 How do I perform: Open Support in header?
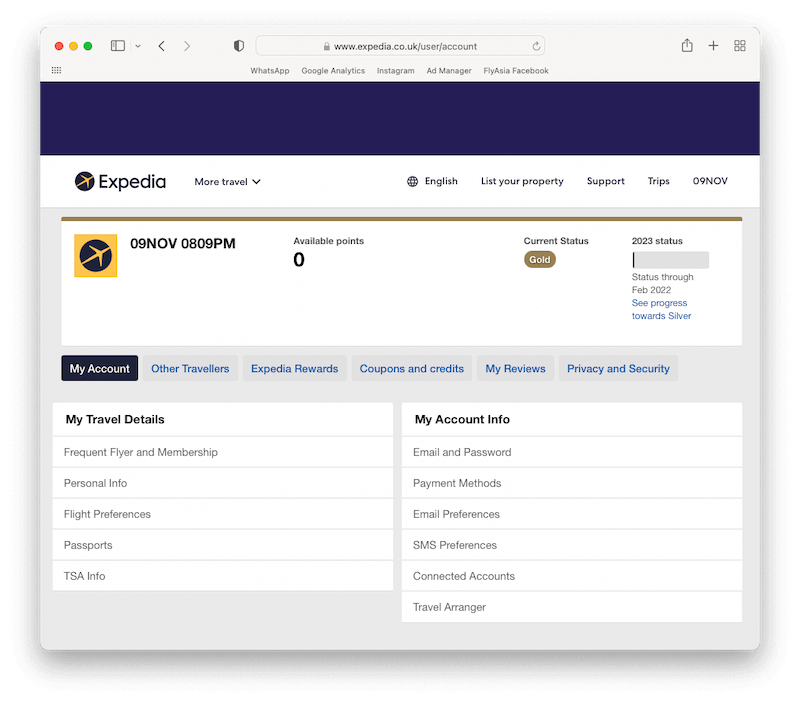point(605,181)
